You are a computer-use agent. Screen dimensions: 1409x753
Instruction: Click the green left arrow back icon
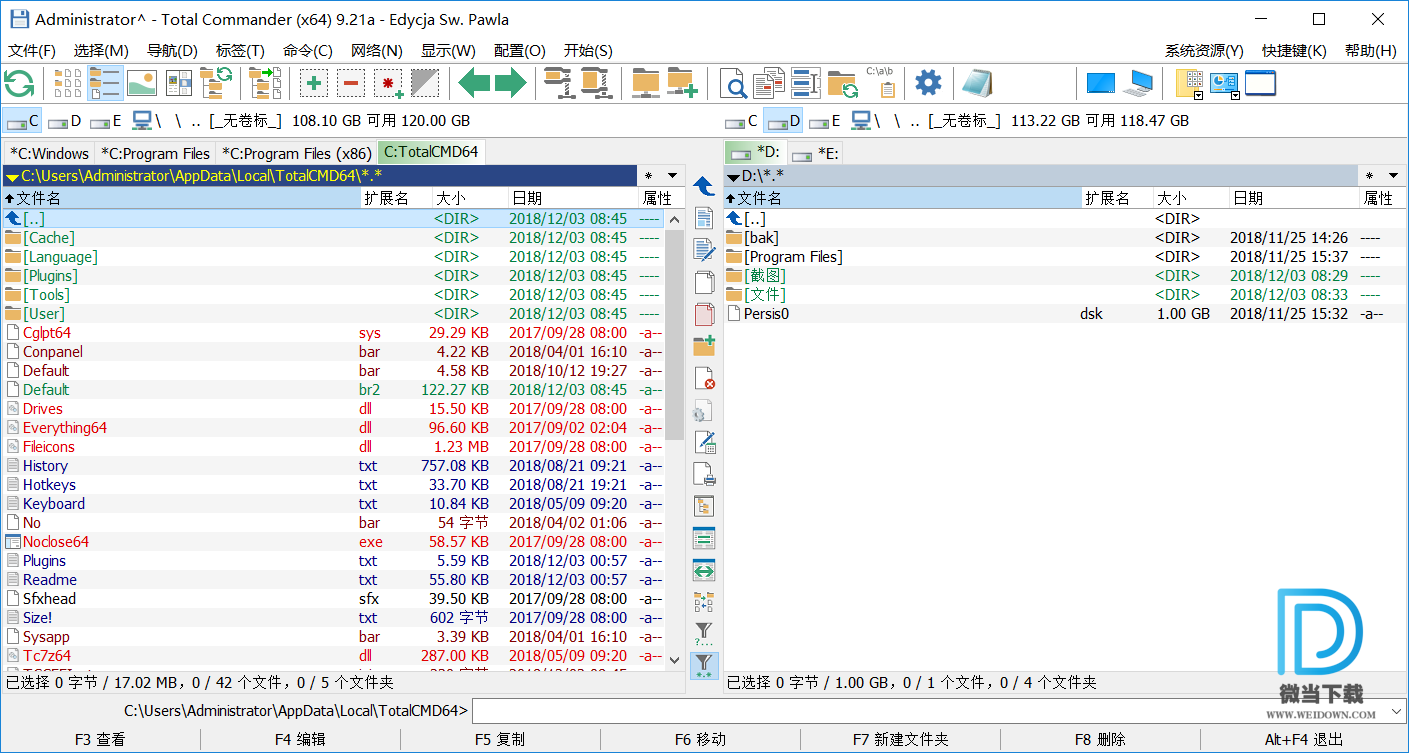(474, 84)
